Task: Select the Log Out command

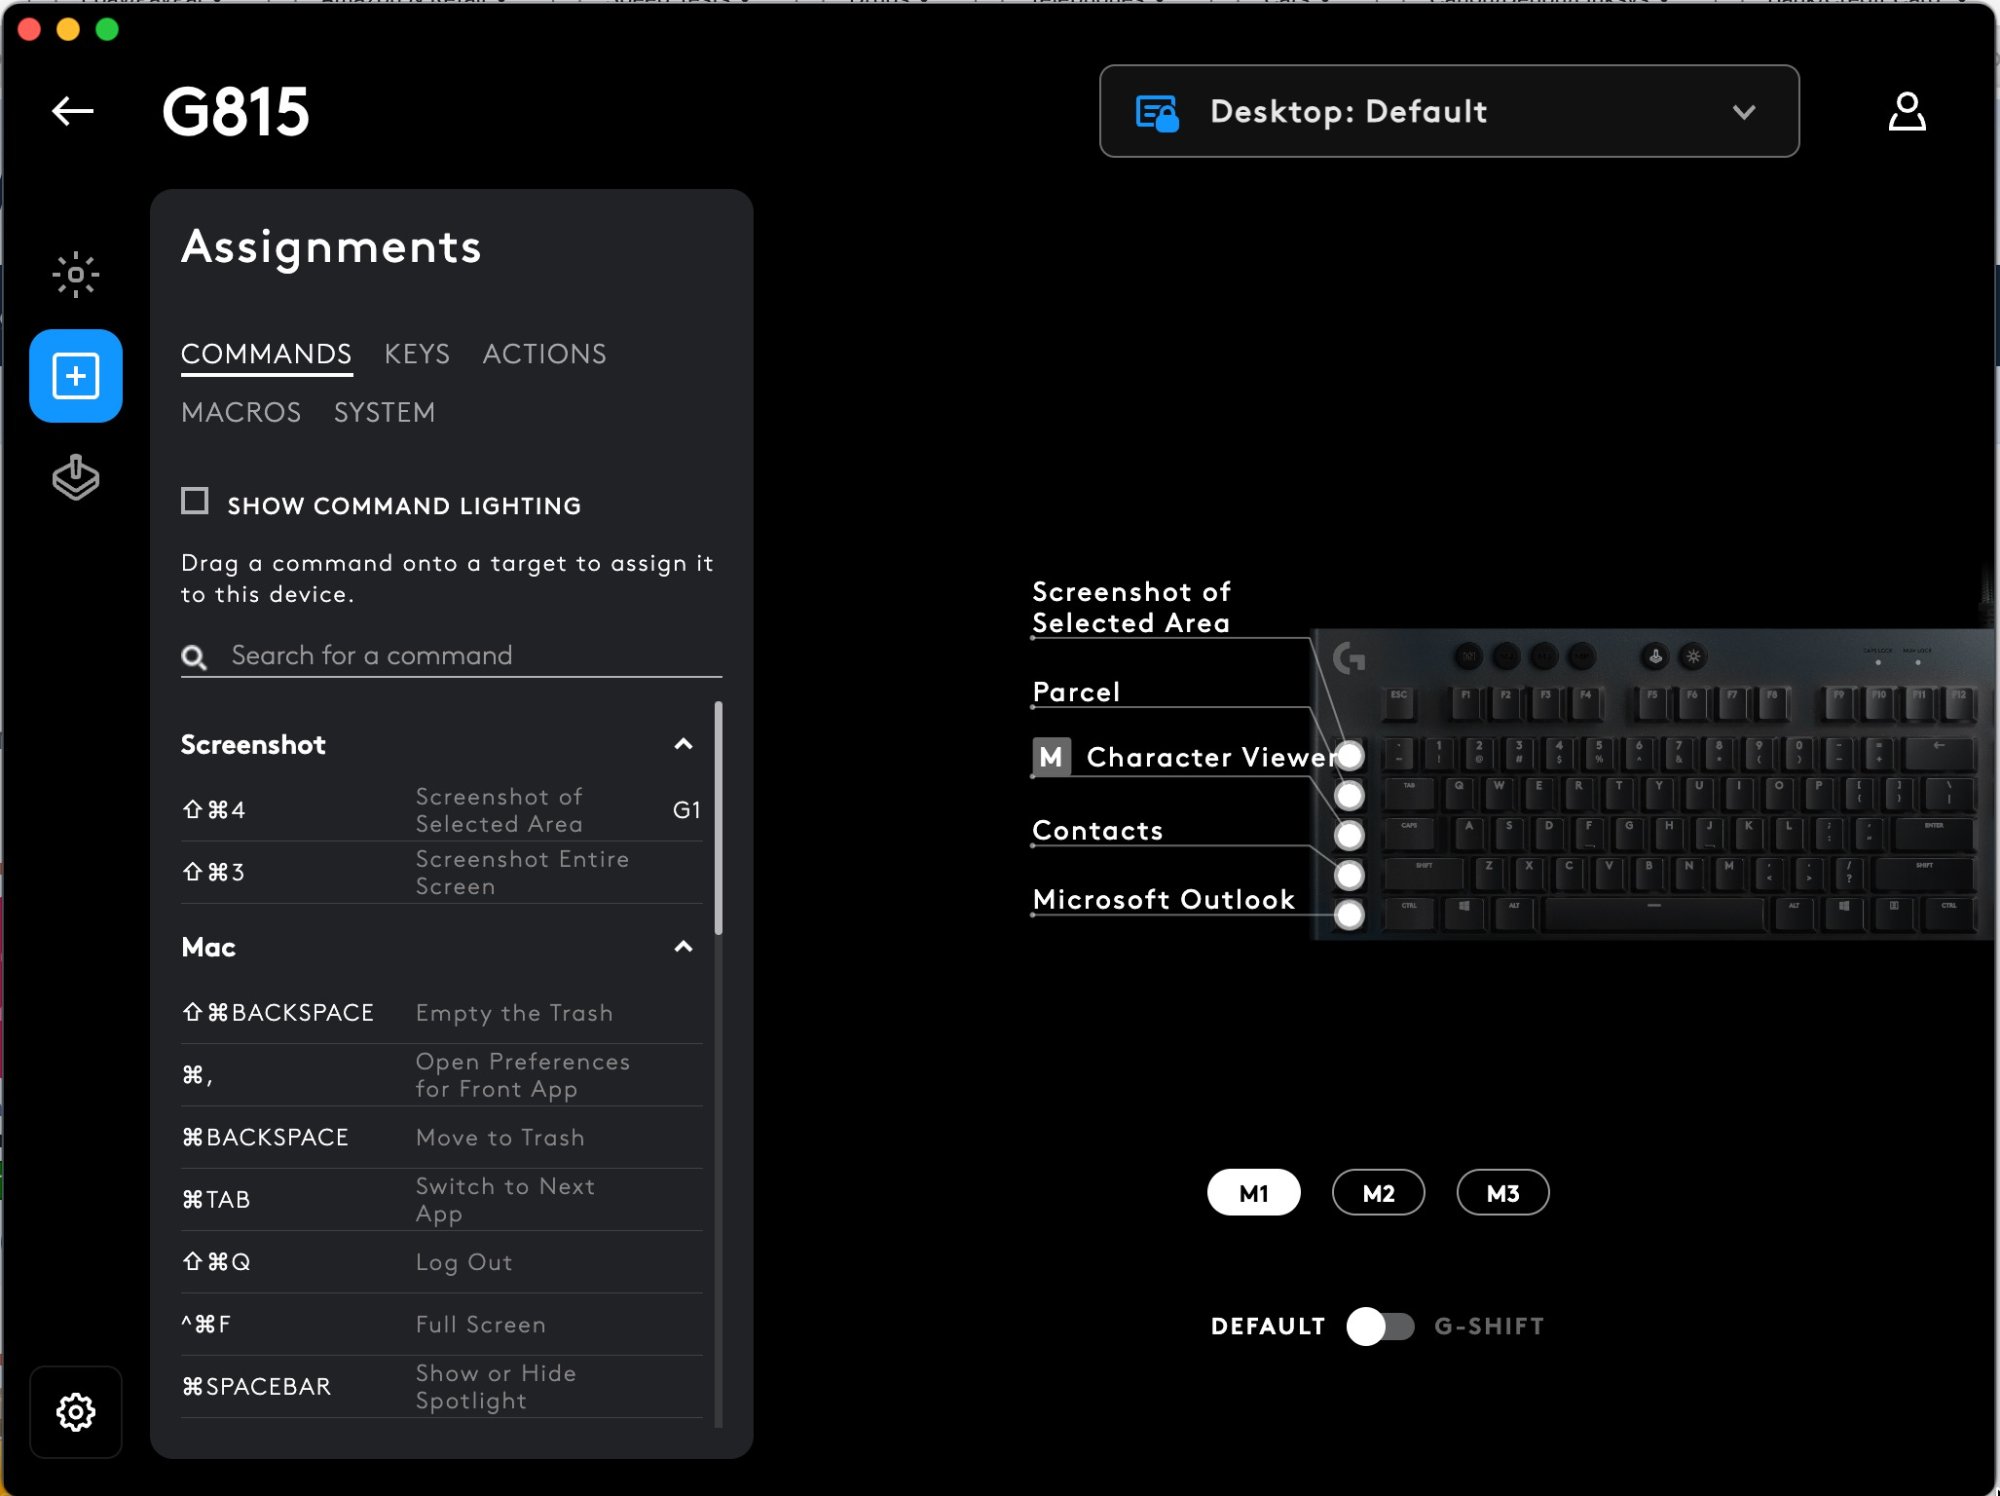Action: coord(441,1262)
